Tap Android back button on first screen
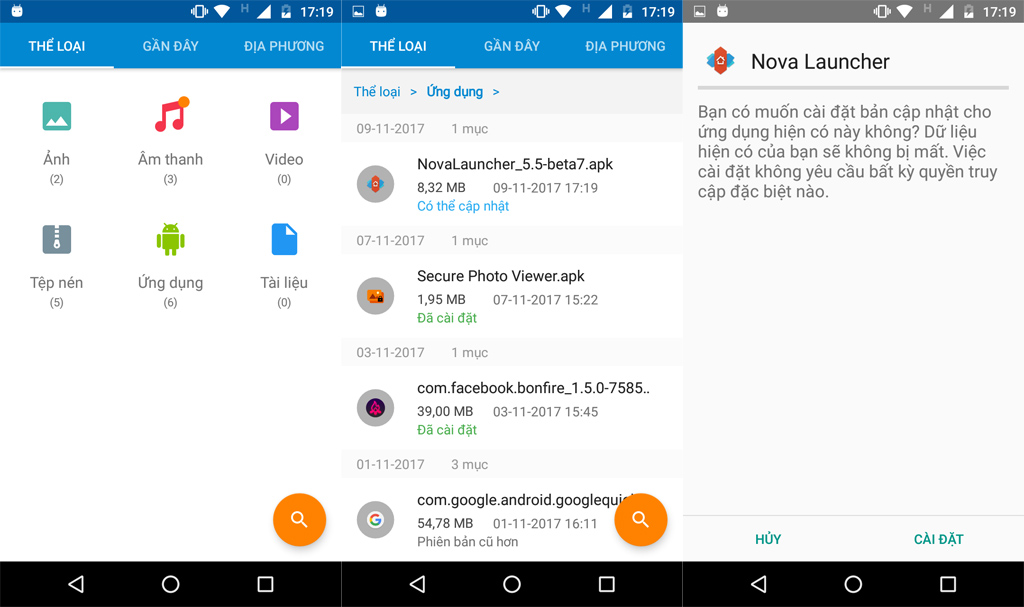Screen dimensions: 1024x607 [76, 583]
